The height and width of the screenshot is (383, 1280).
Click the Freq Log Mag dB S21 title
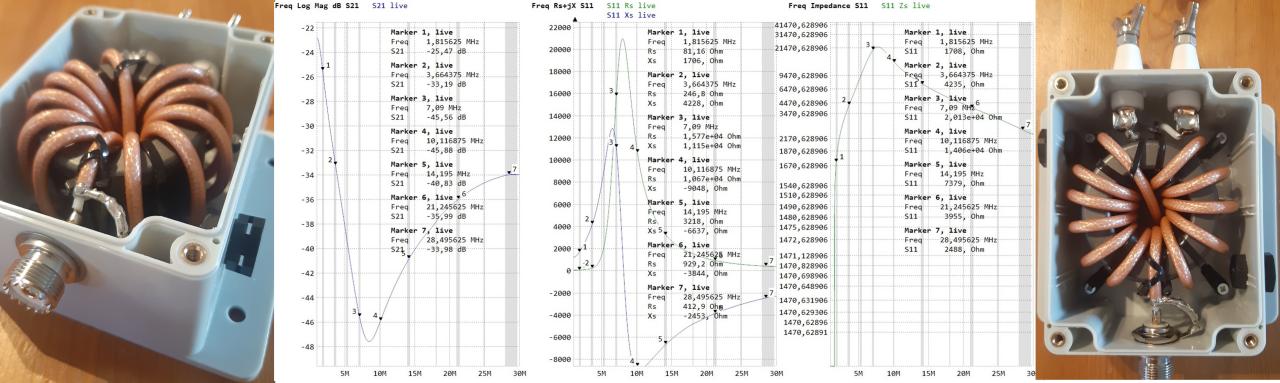[x=317, y=5]
